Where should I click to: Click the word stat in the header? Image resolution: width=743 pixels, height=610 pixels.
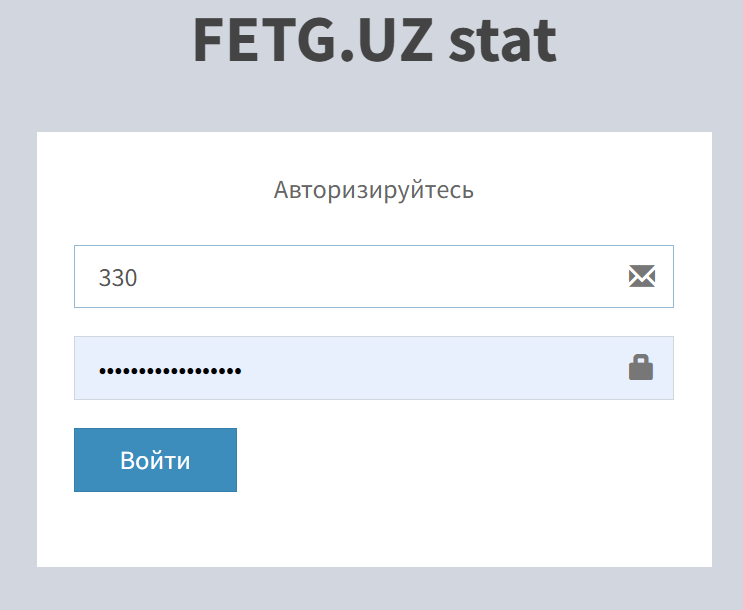pos(502,42)
